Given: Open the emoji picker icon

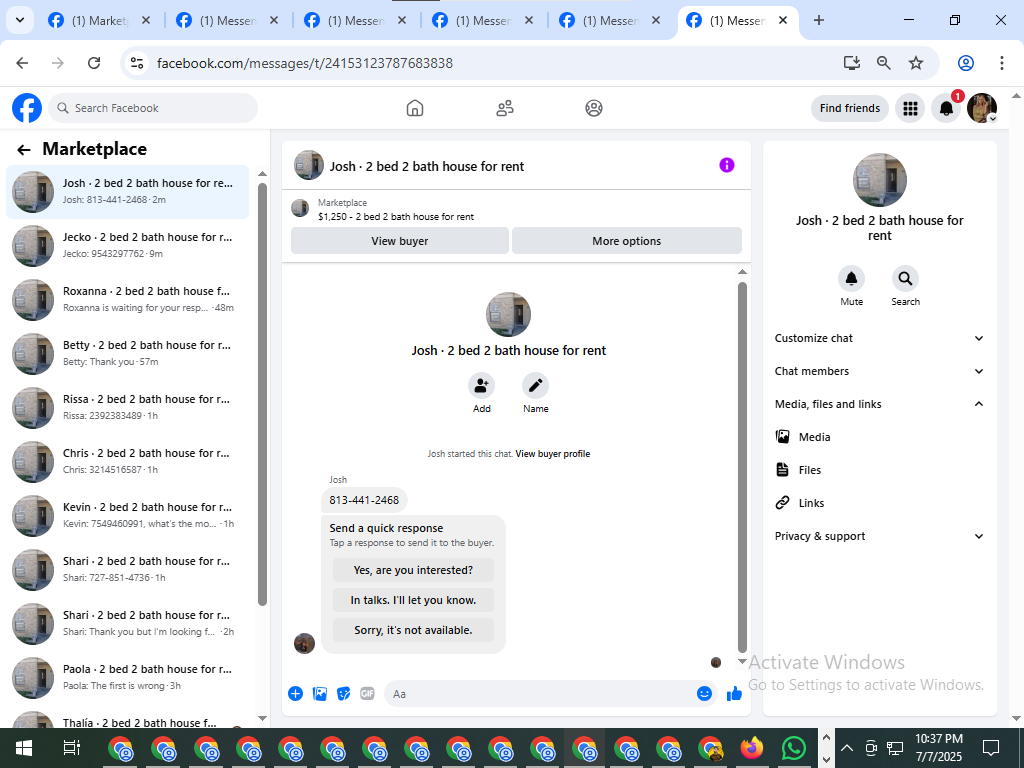Looking at the screenshot, I should click(x=704, y=694).
